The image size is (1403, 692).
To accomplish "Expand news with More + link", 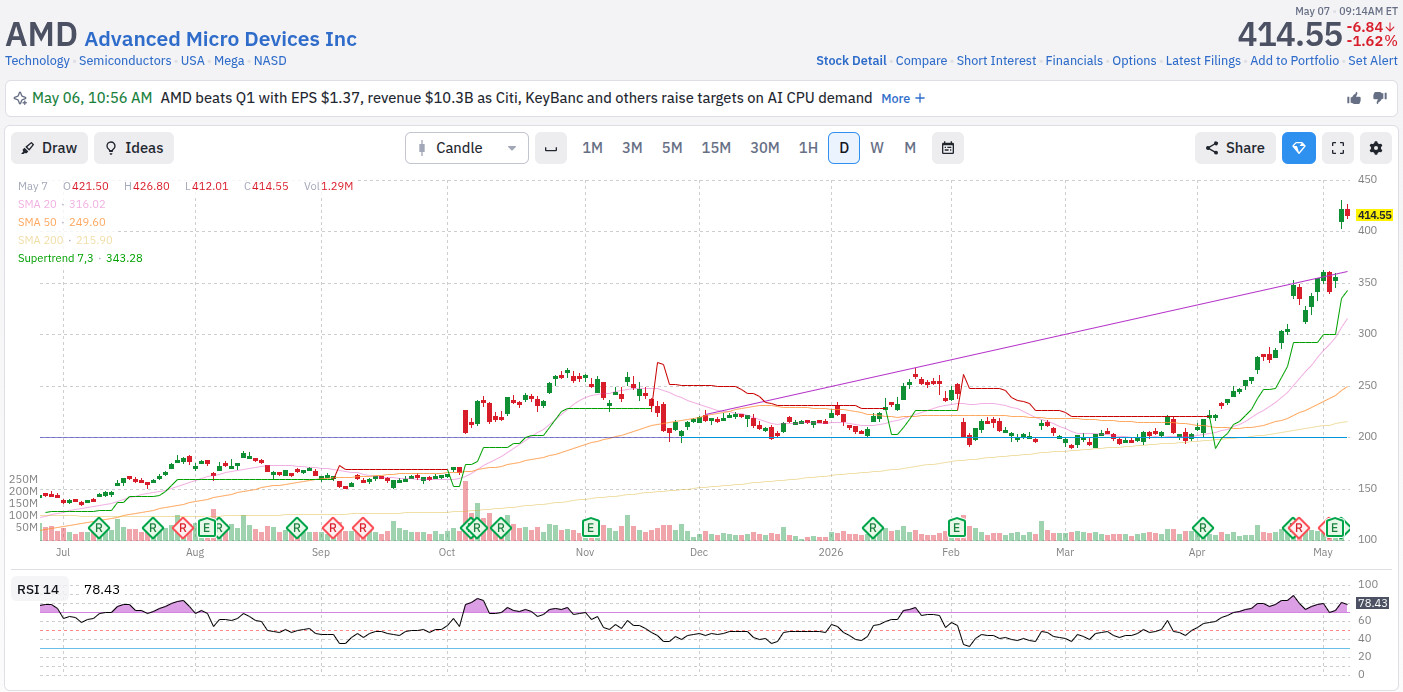I will coord(903,98).
